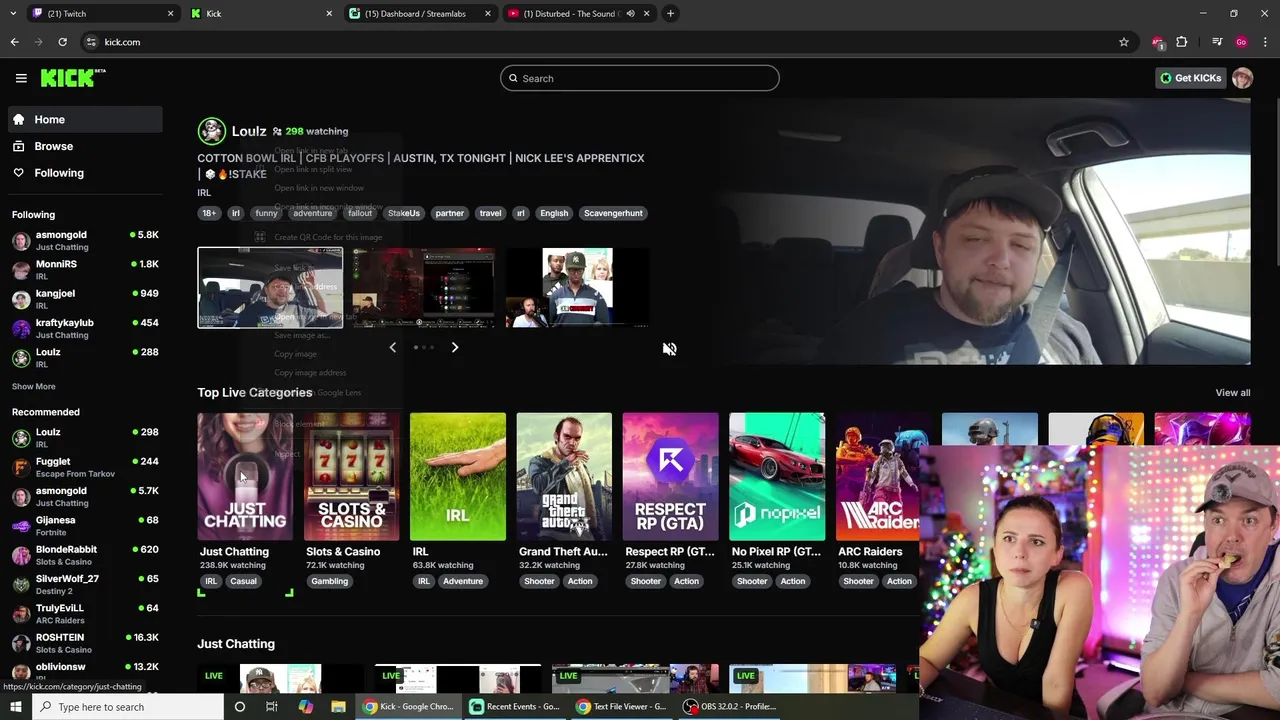Switch to the Dashboard / Streamlabs tab
This screenshot has height=720, width=1280.
pyautogui.click(x=420, y=14)
